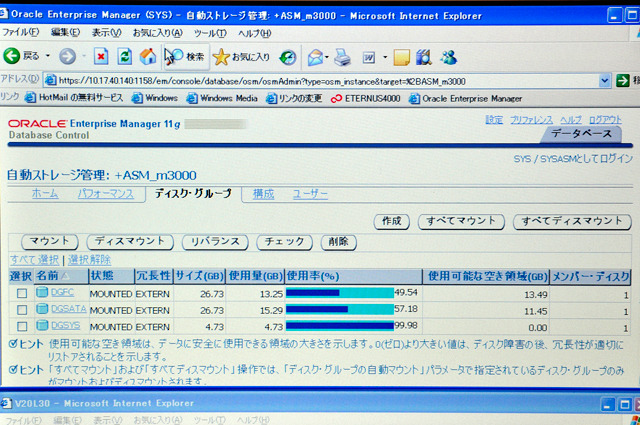Check the DGFC row checkbox
The width and height of the screenshot is (640, 425).
click(x=22, y=293)
